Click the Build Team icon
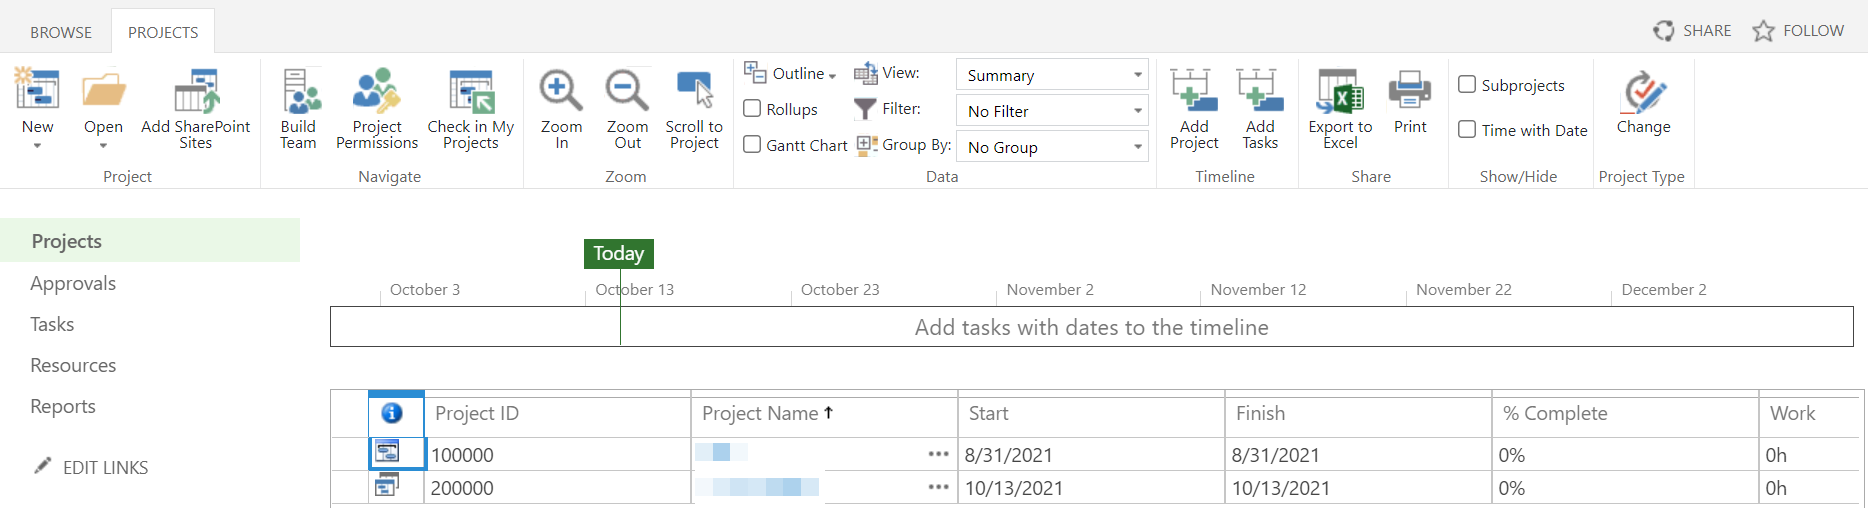The height and width of the screenshot is (508, 1868). coord(298,108)
